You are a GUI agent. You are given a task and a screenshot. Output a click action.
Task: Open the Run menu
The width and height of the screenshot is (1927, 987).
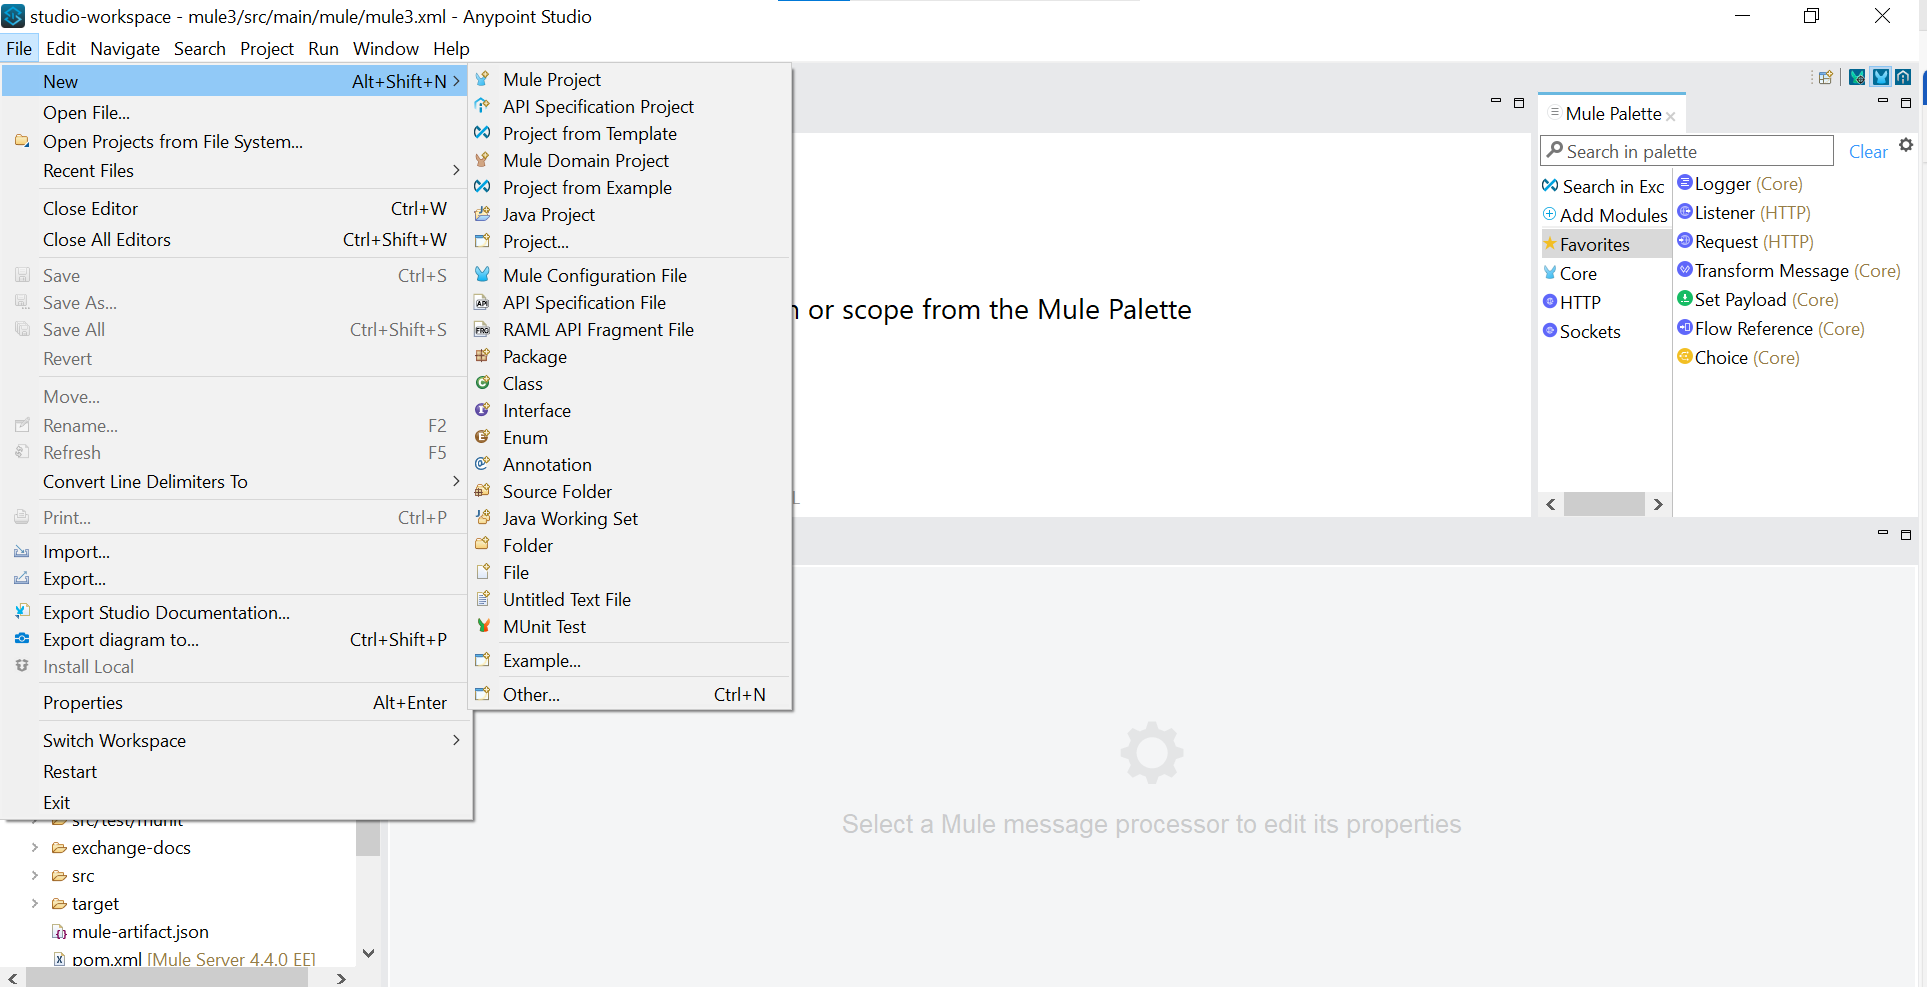(323, 48)
